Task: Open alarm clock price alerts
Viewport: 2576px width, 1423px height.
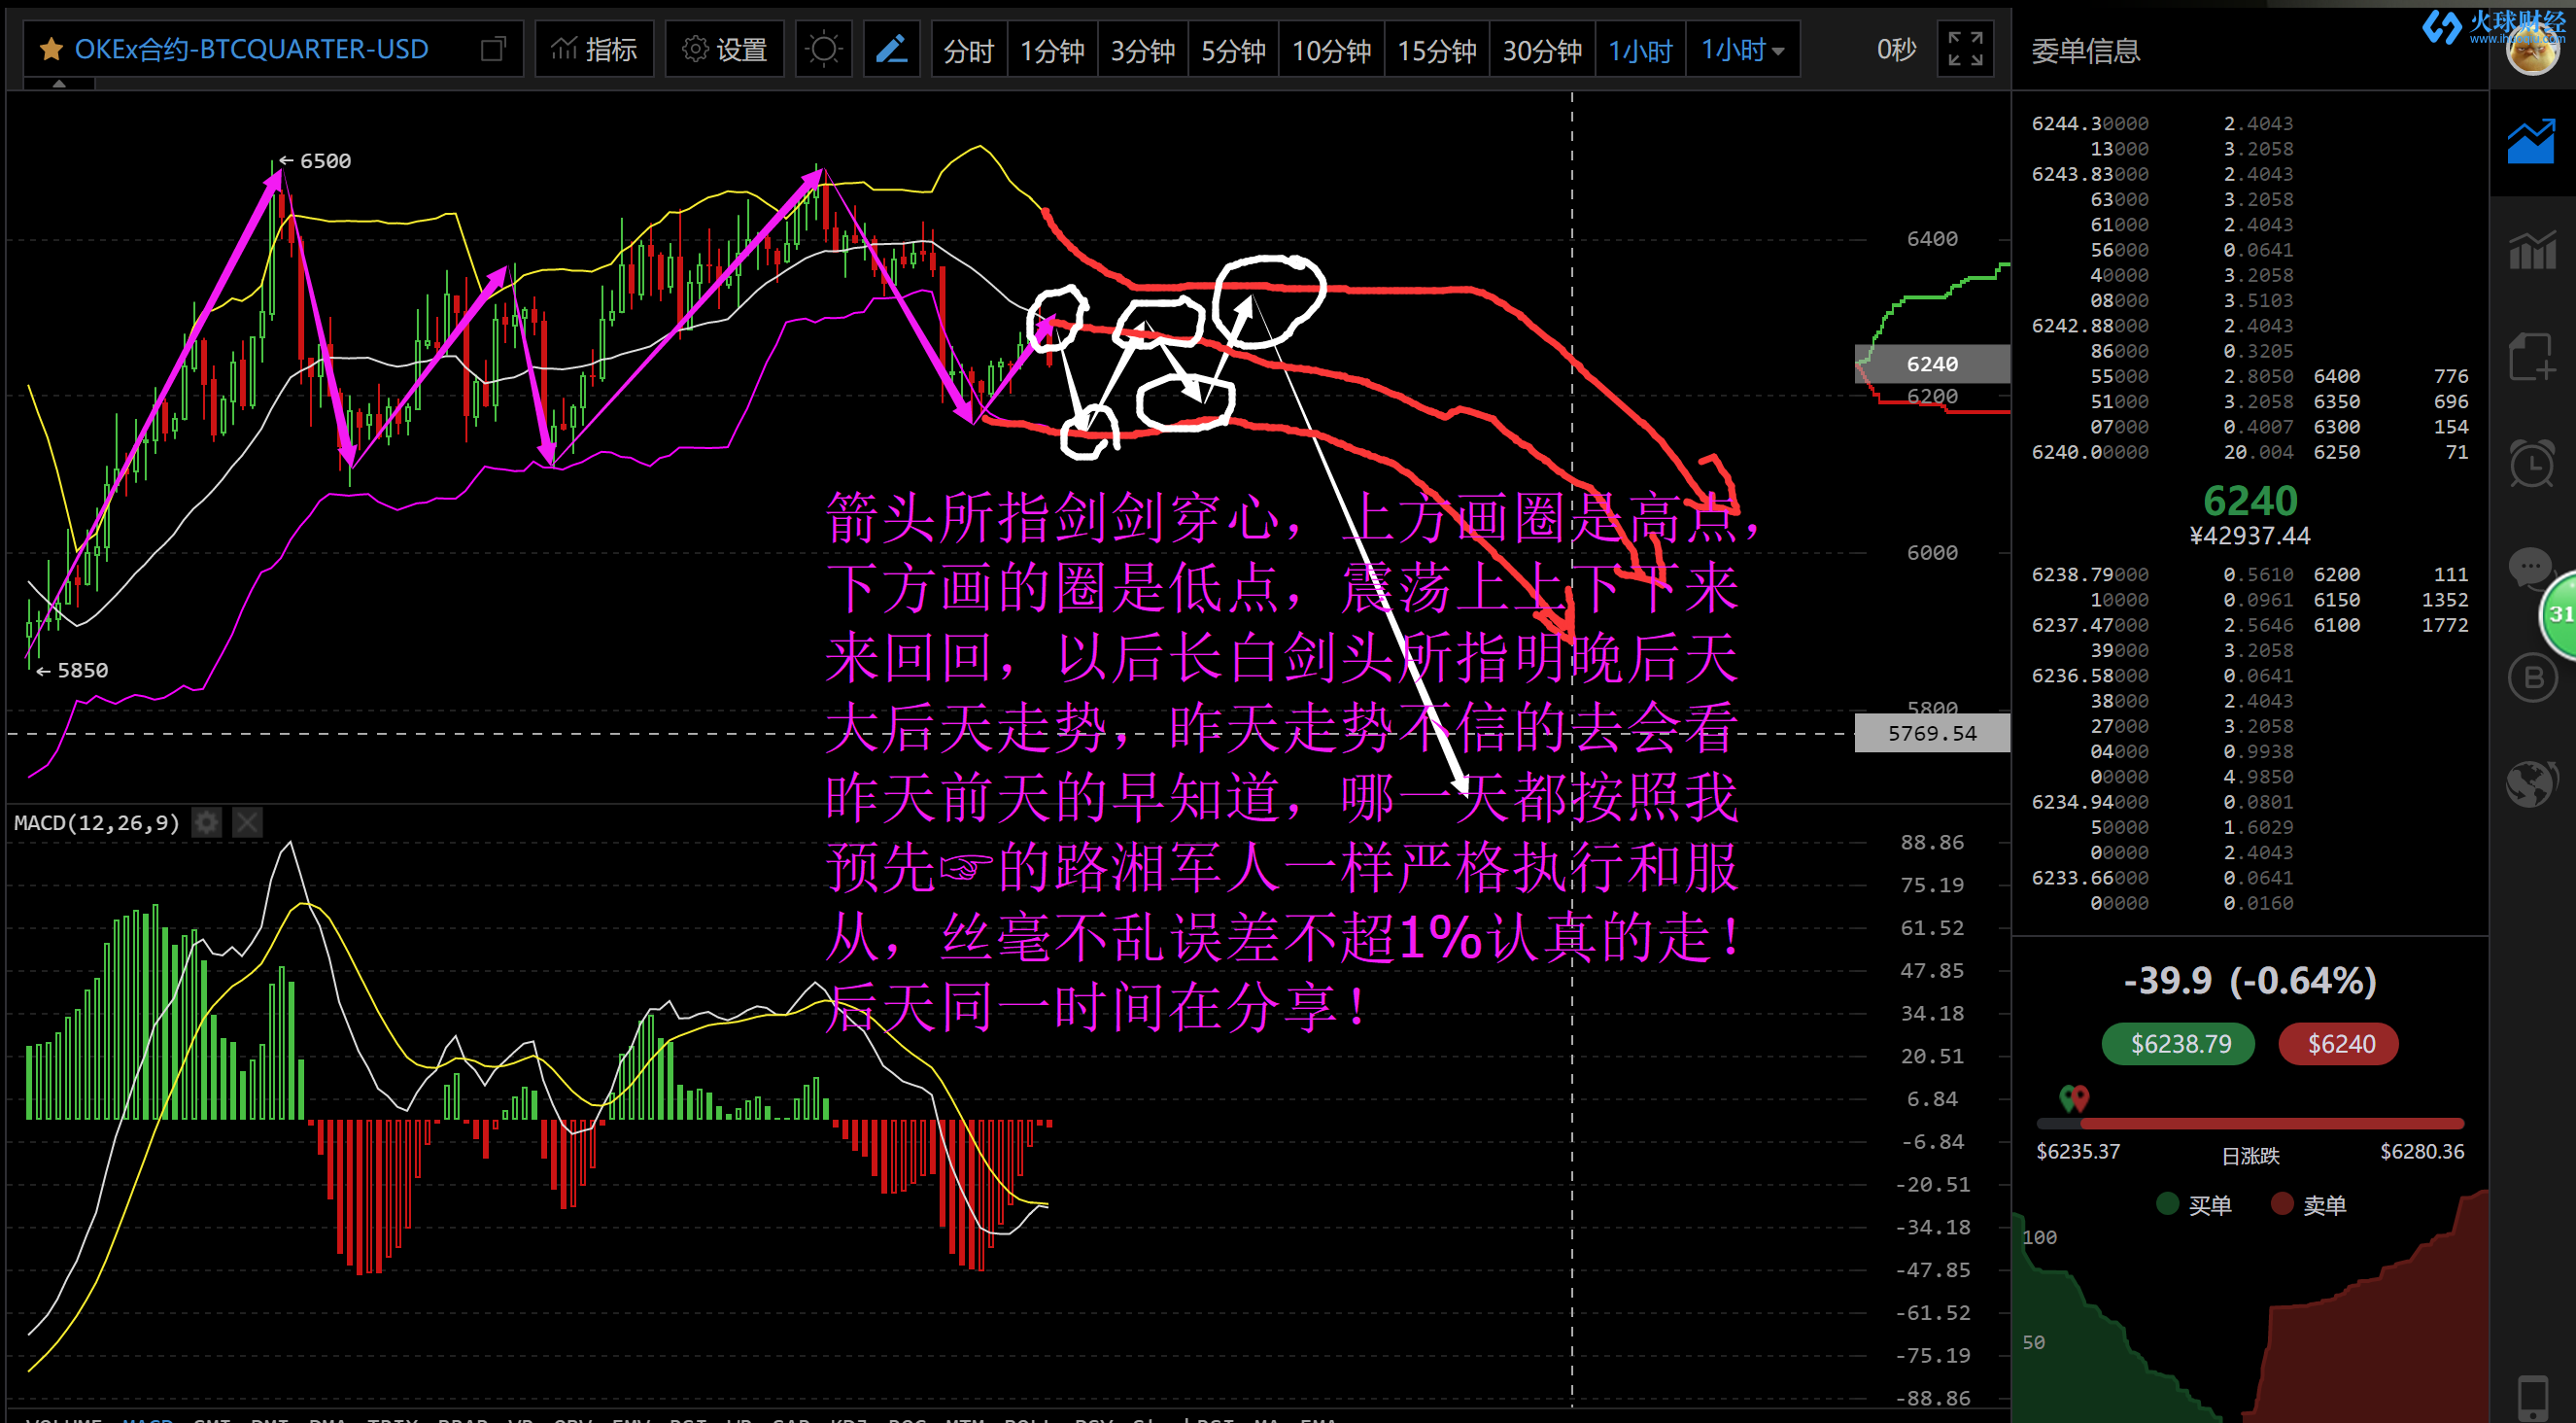Action: click(2531, 464)
